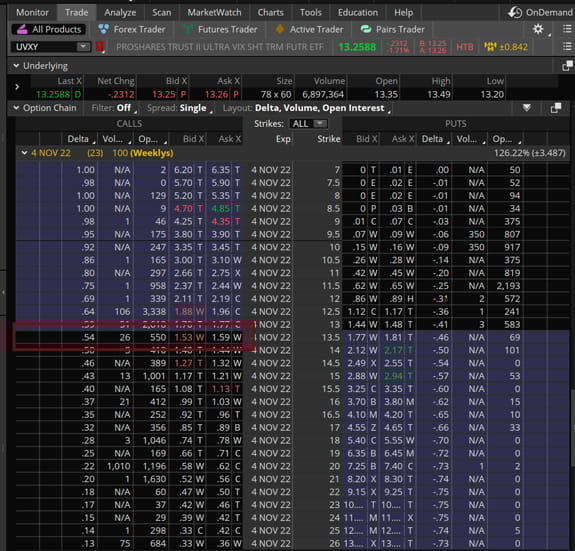Switch to the Analyze tab
The image size is (575, 551).
click(120, 12)
